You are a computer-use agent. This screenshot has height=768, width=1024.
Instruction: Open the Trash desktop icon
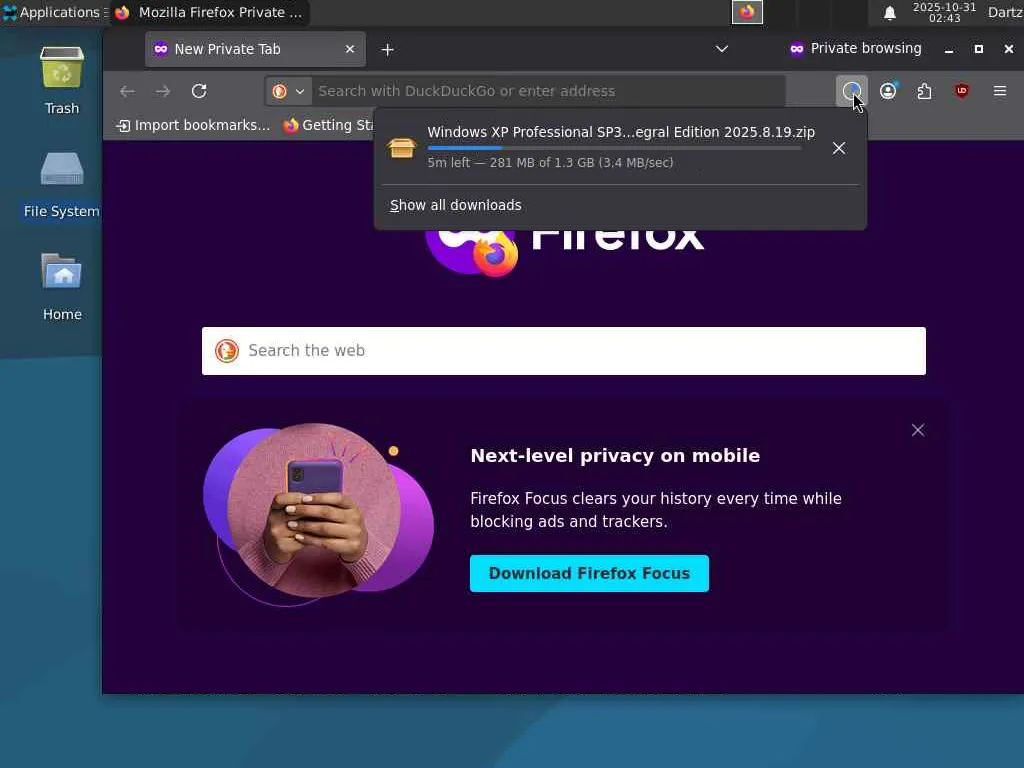coord(62,80)
